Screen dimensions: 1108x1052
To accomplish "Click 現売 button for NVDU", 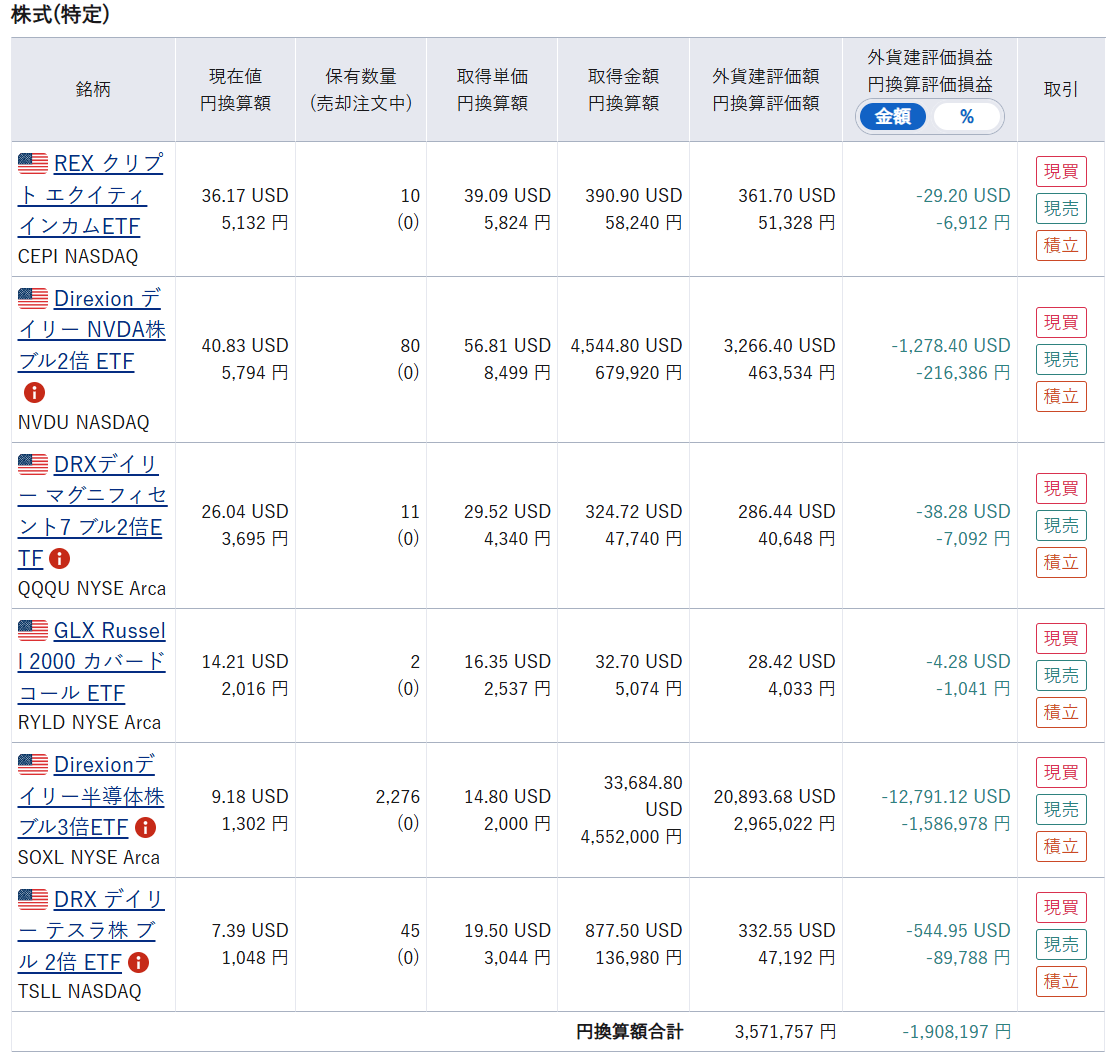I will click(x=1061, y=360).
